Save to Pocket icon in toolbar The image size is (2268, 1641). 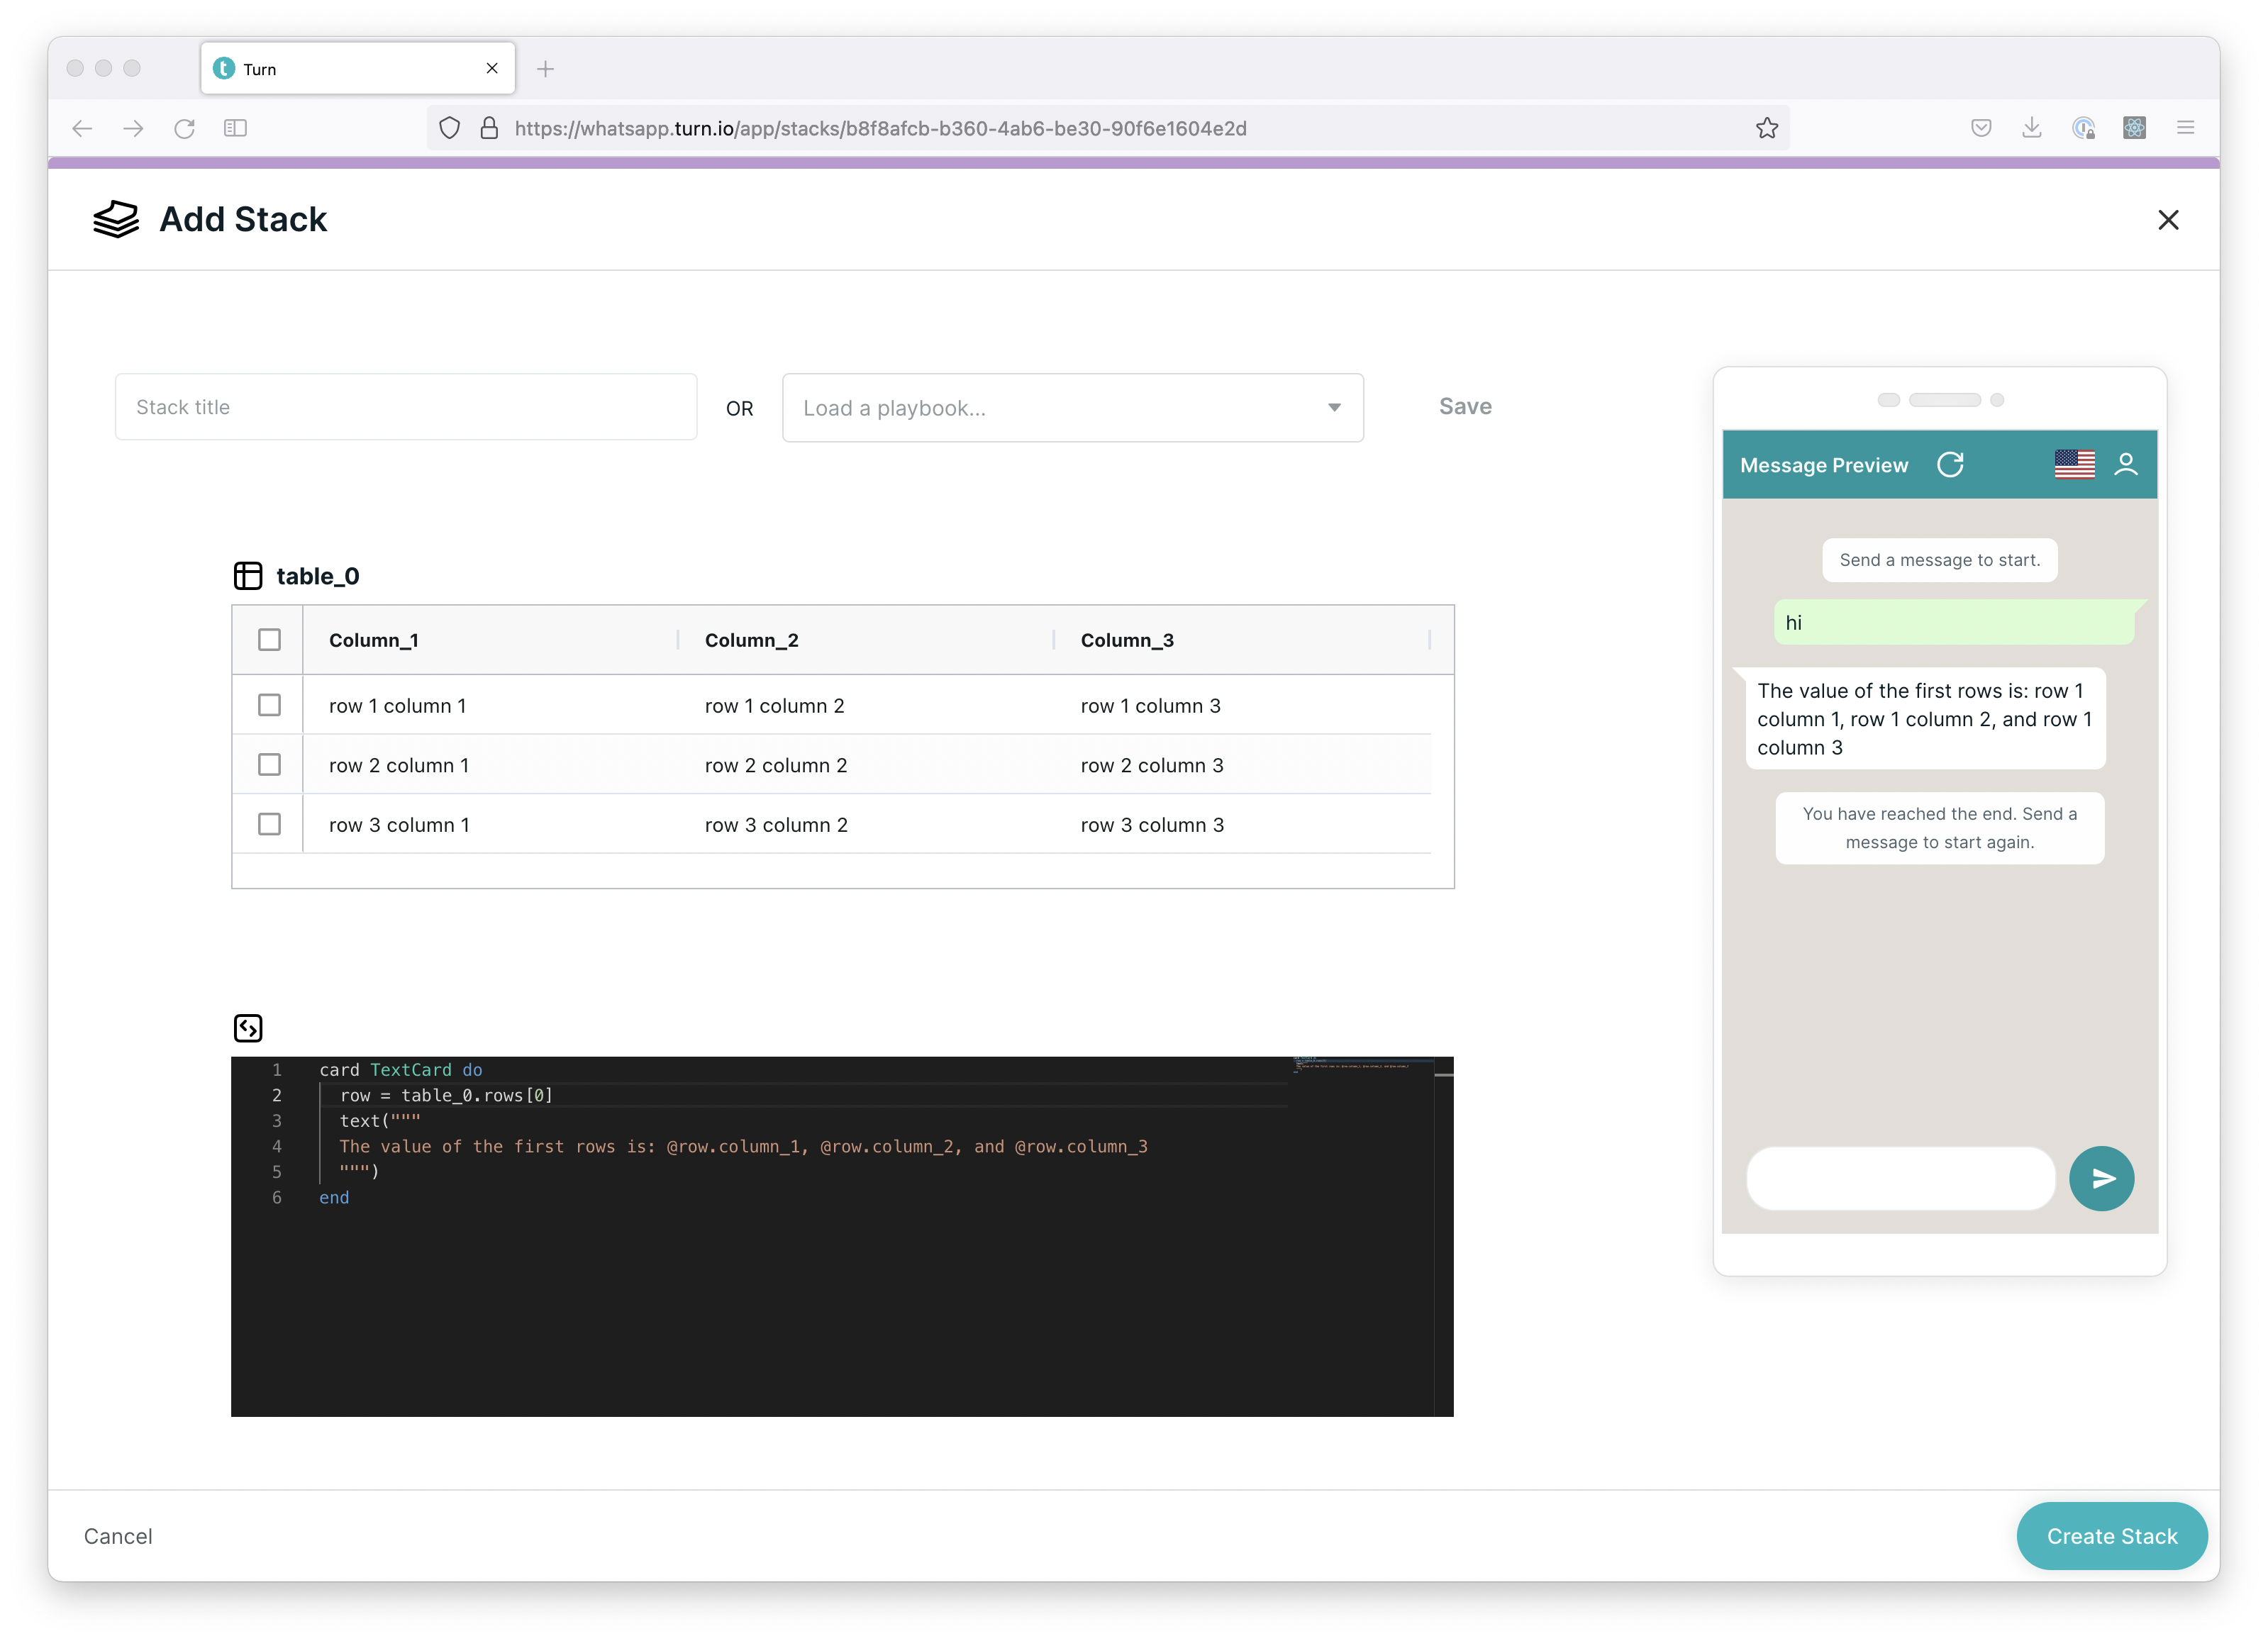1981,128
